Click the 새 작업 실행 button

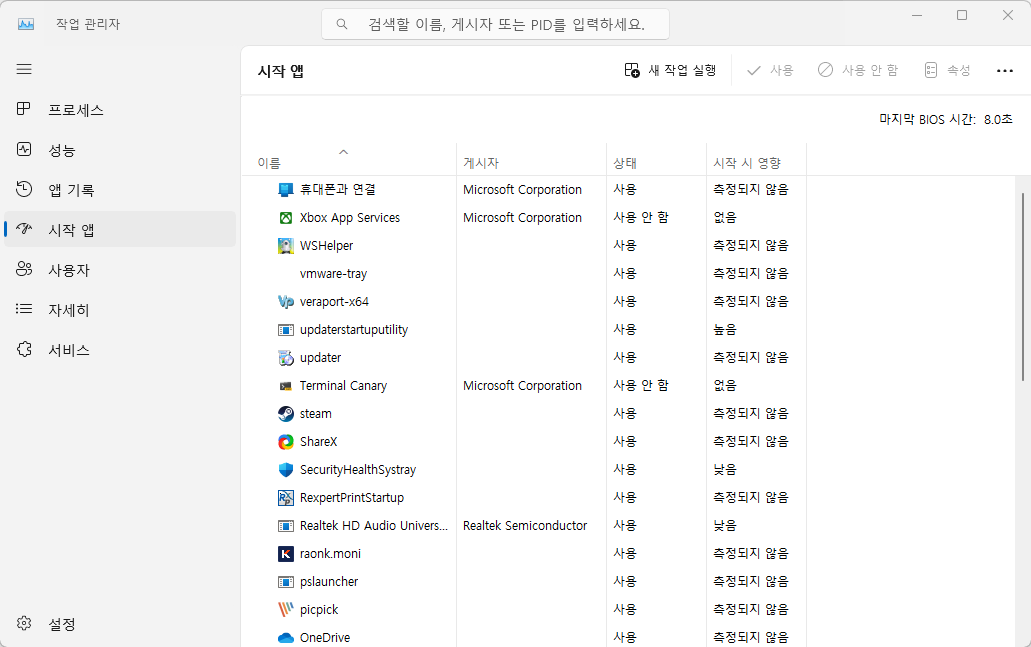tap(669, 69)
